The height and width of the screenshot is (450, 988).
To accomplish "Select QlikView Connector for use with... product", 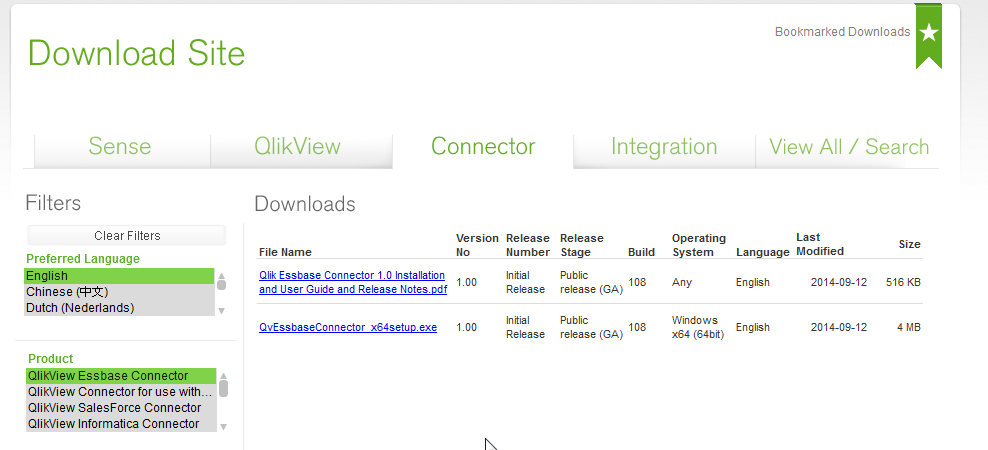I will click(x=121, y=391).
